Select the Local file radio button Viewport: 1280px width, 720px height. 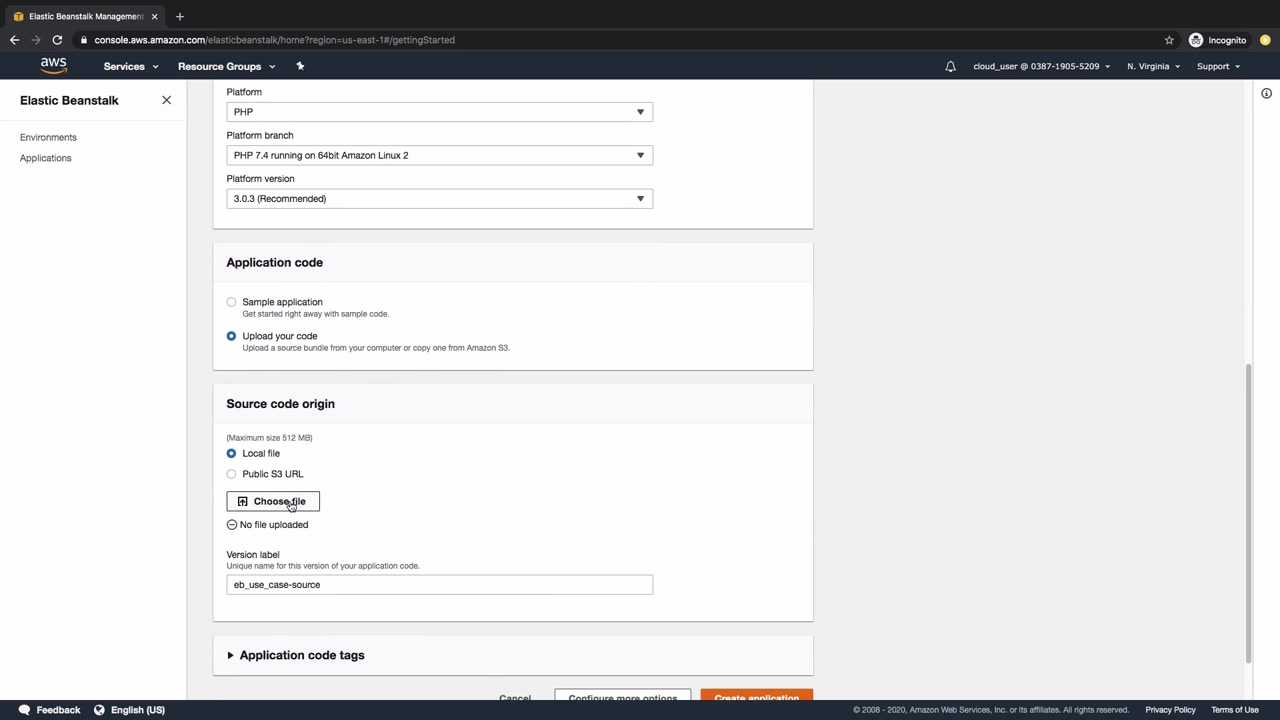[231, 453]
